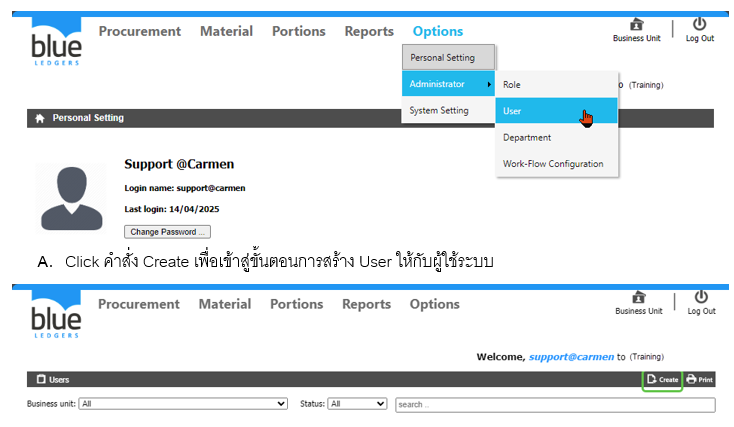Open Material menu in lower screenshot
Viewport: 734px width, 427px height.
(225, 304)
